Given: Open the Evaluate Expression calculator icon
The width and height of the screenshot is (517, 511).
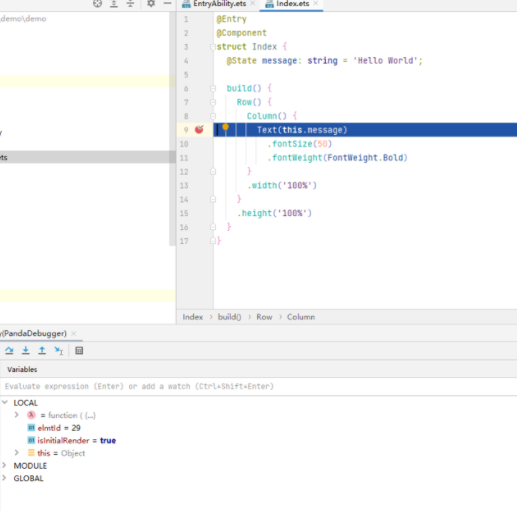Looking at the screenshot, I should point(79,351).
